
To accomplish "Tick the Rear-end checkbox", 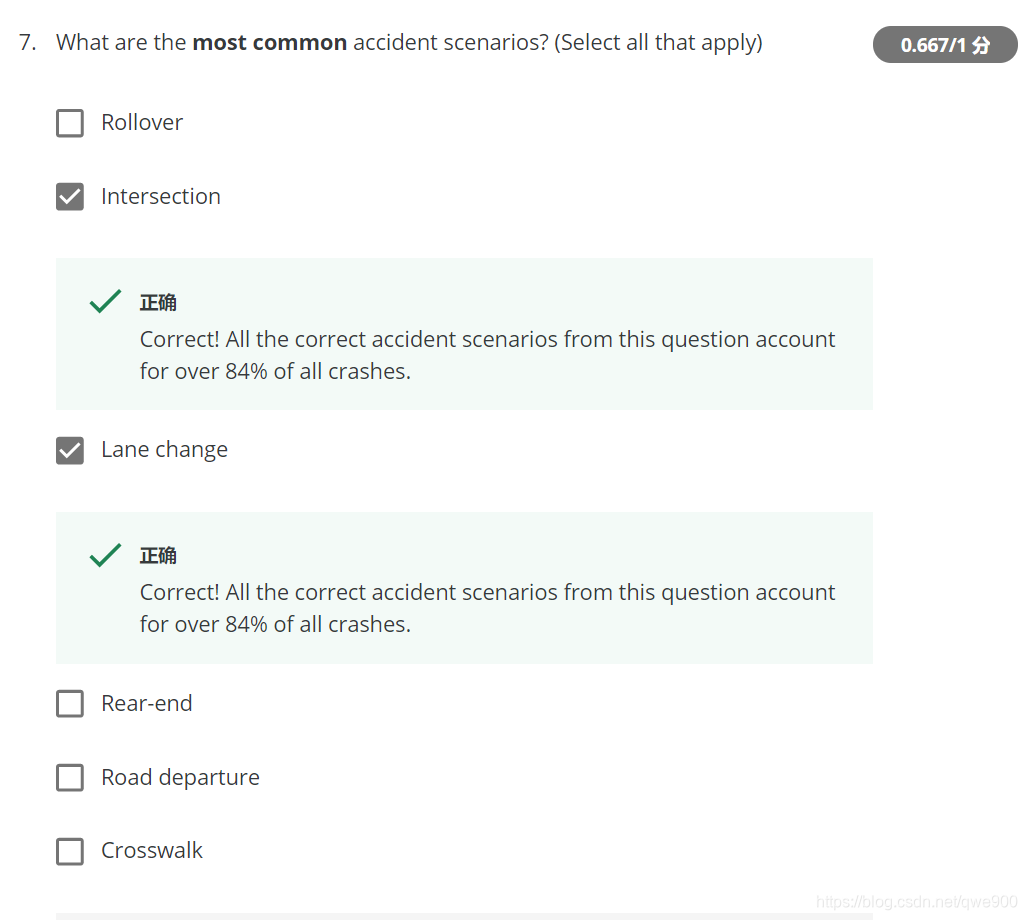I will click(x=69, y=704).
